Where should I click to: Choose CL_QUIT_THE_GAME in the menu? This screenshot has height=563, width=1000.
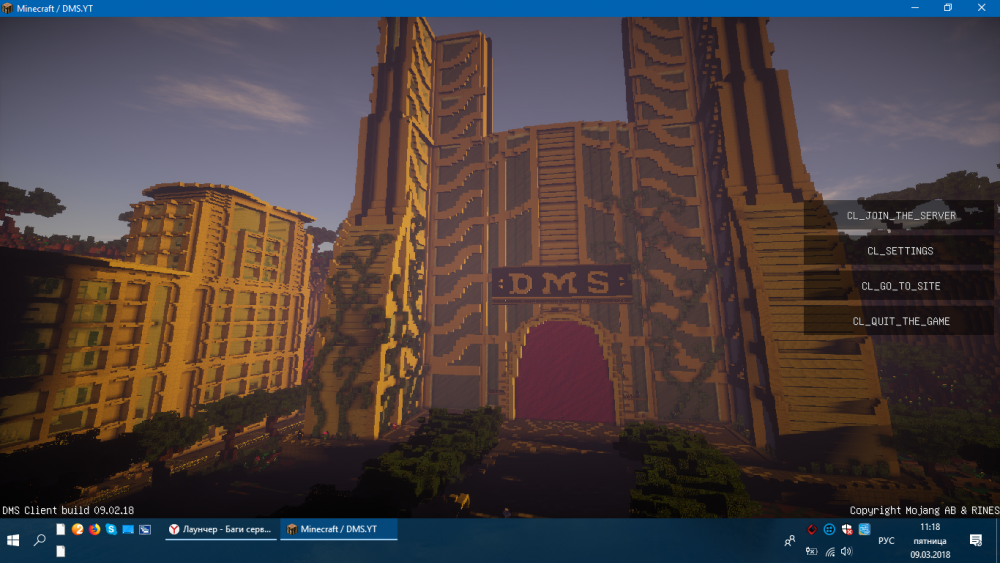899,321
